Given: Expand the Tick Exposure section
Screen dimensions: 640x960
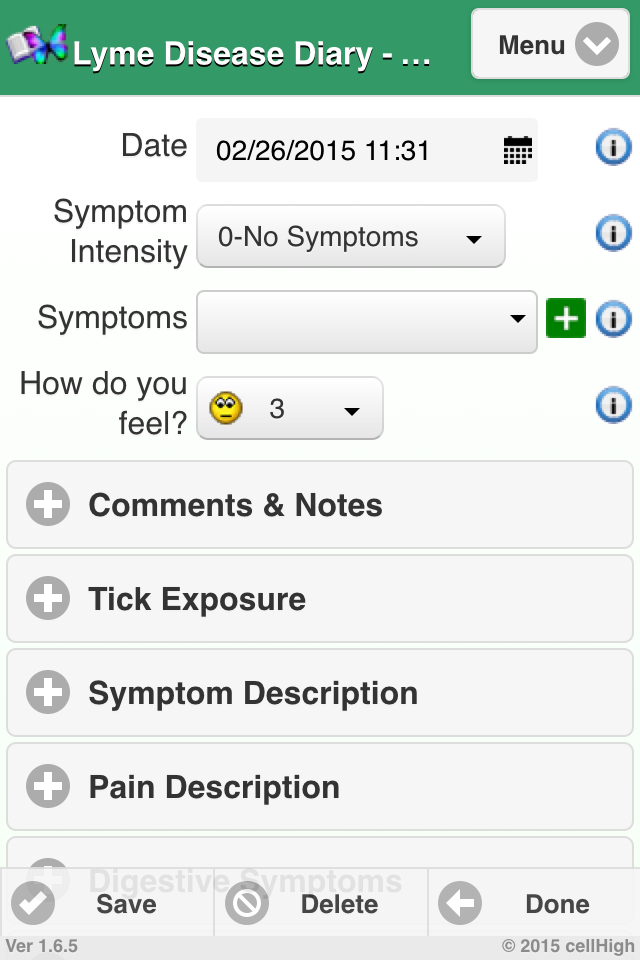Looking at the screenshot, I should point(320,599).
